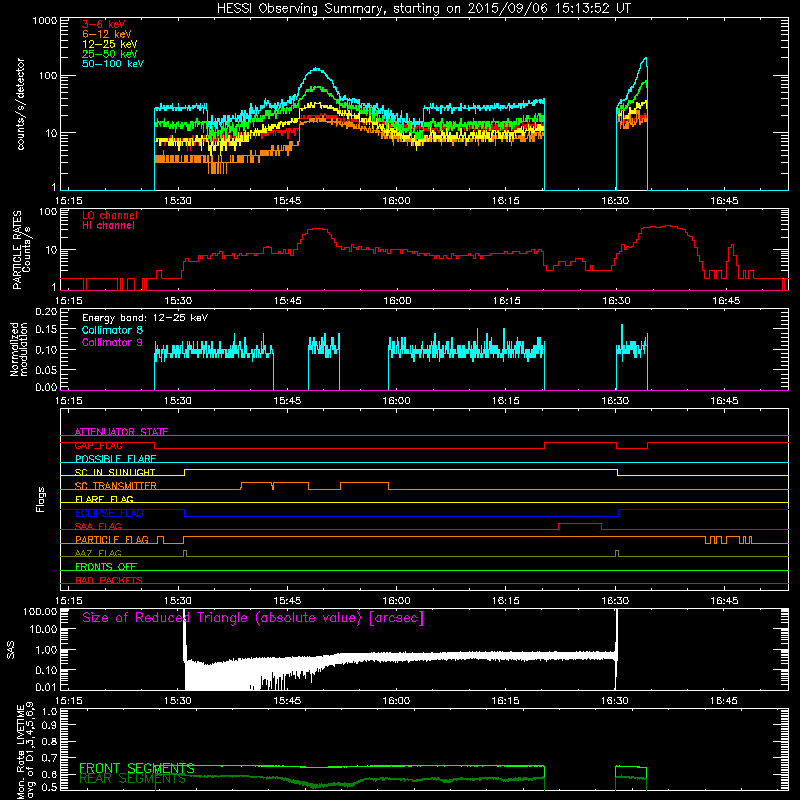800x800 pixels.
Task: Click the SC_TRANSMITTER flag label
Action: pyautogui.click(x=116, y=486)
